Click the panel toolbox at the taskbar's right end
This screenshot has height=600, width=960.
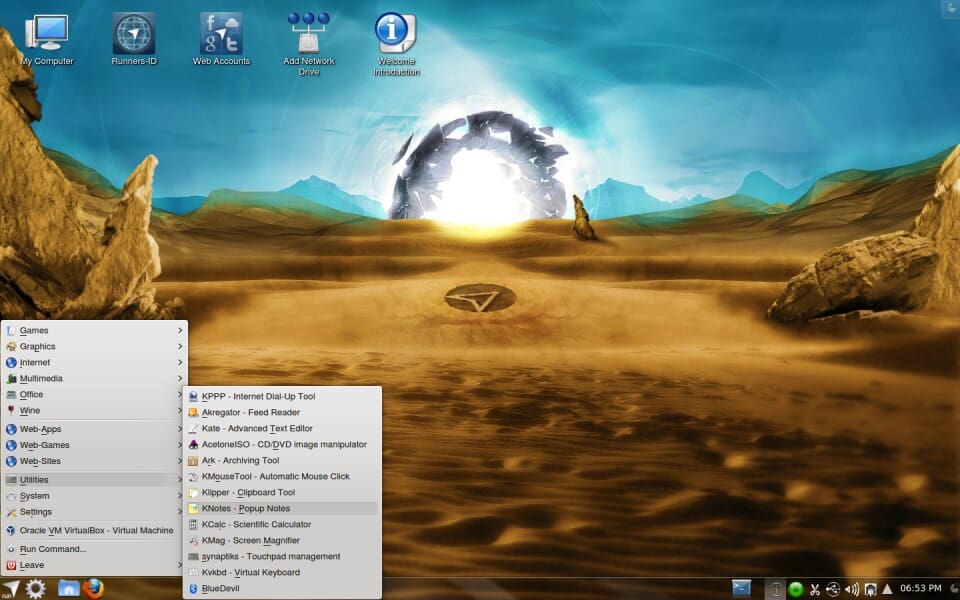[954, 588]
